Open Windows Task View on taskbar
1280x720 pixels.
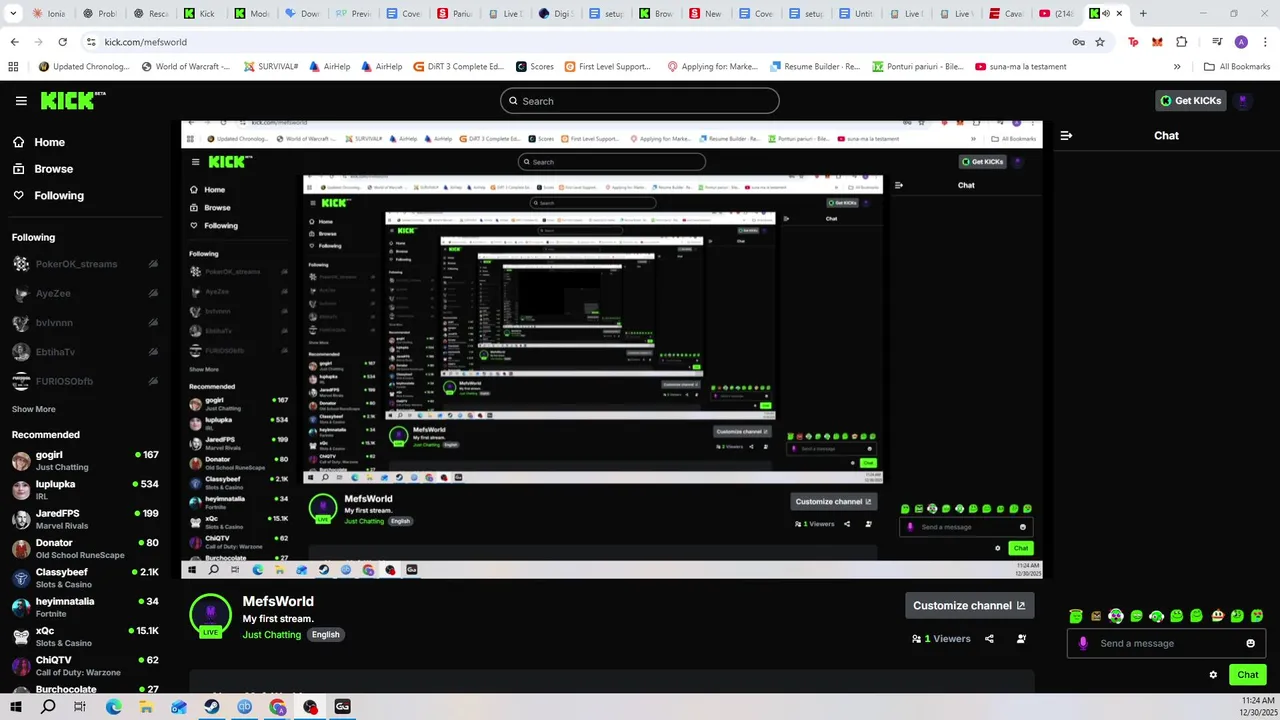click(80, 707)
